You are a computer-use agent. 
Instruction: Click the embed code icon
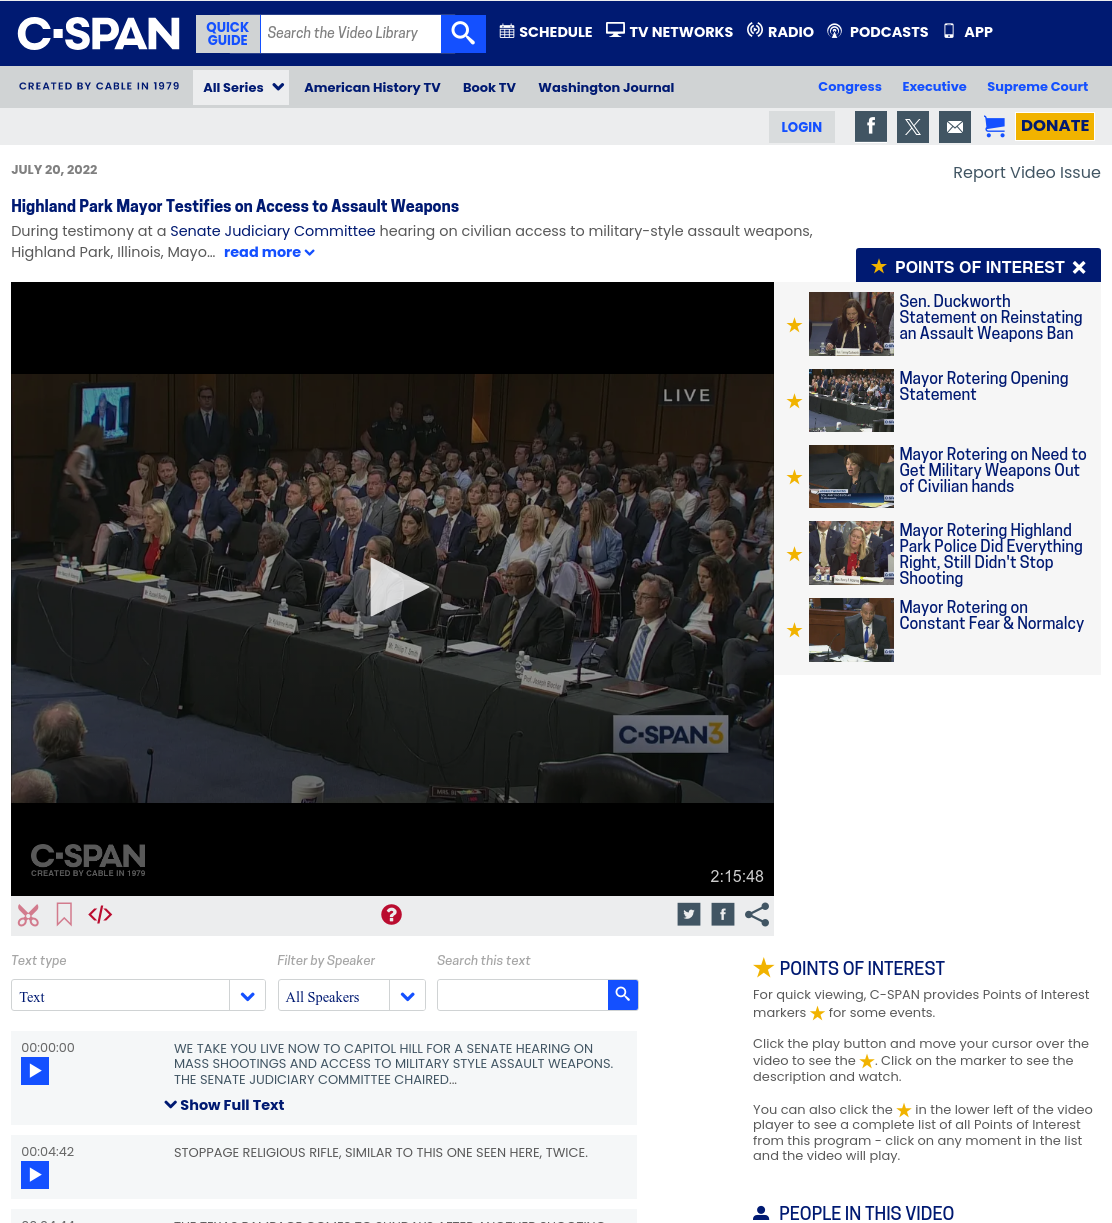[100, 915]
